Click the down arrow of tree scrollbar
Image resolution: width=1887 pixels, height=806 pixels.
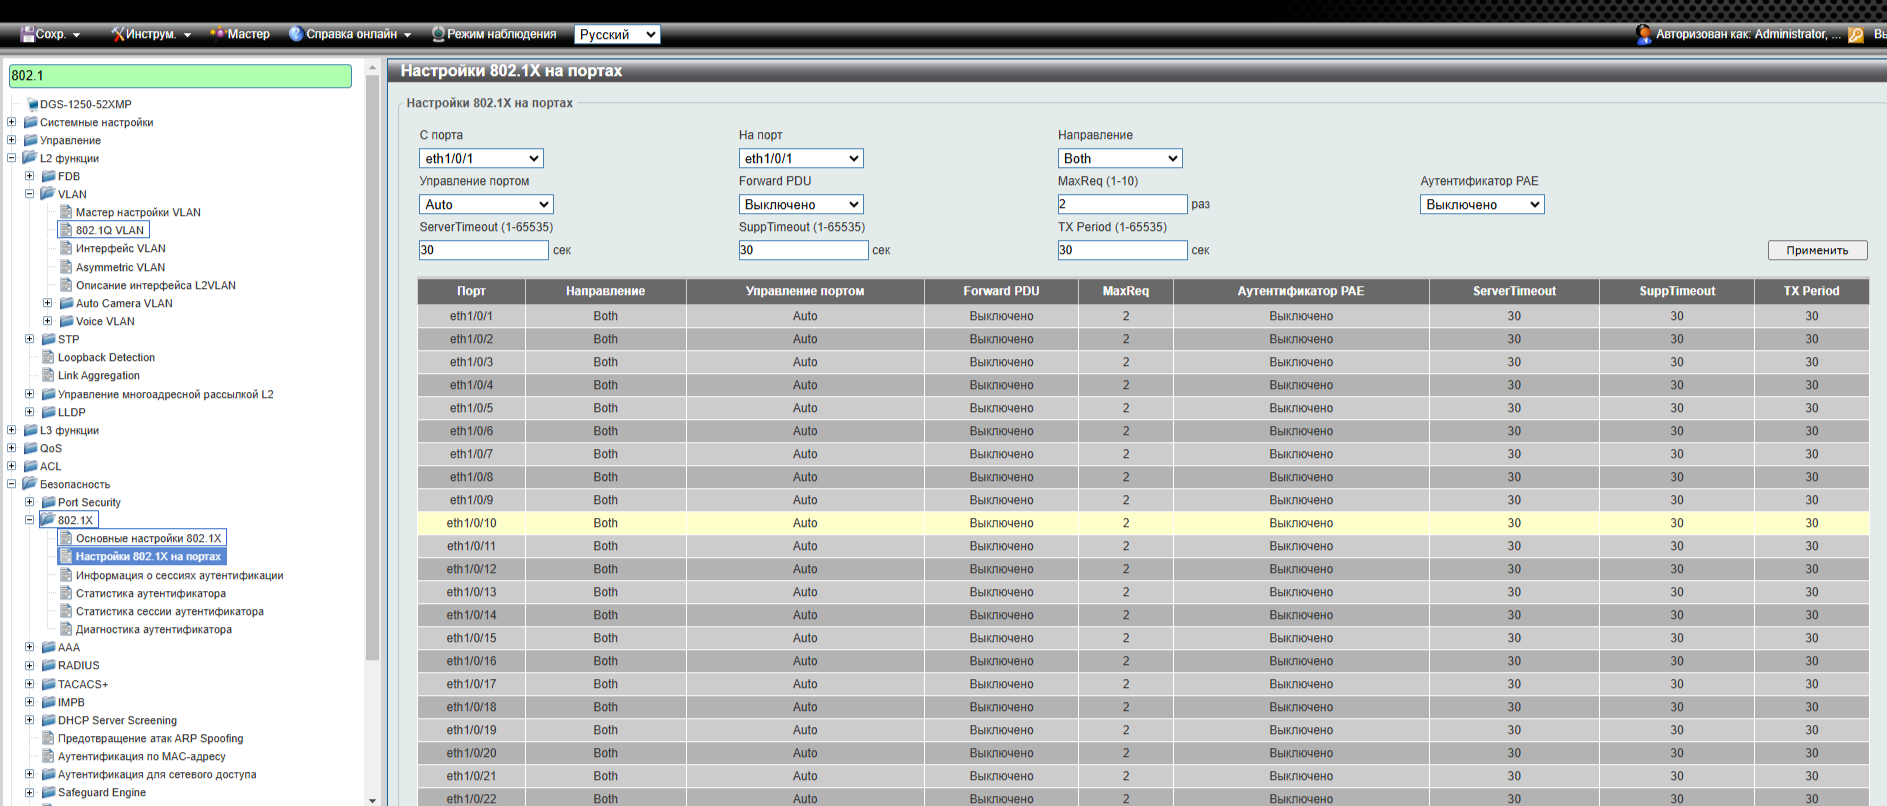tap(372, 799)
